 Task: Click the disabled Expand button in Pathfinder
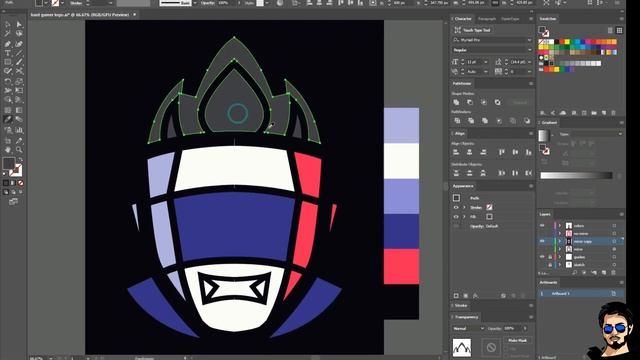[520, 102]
